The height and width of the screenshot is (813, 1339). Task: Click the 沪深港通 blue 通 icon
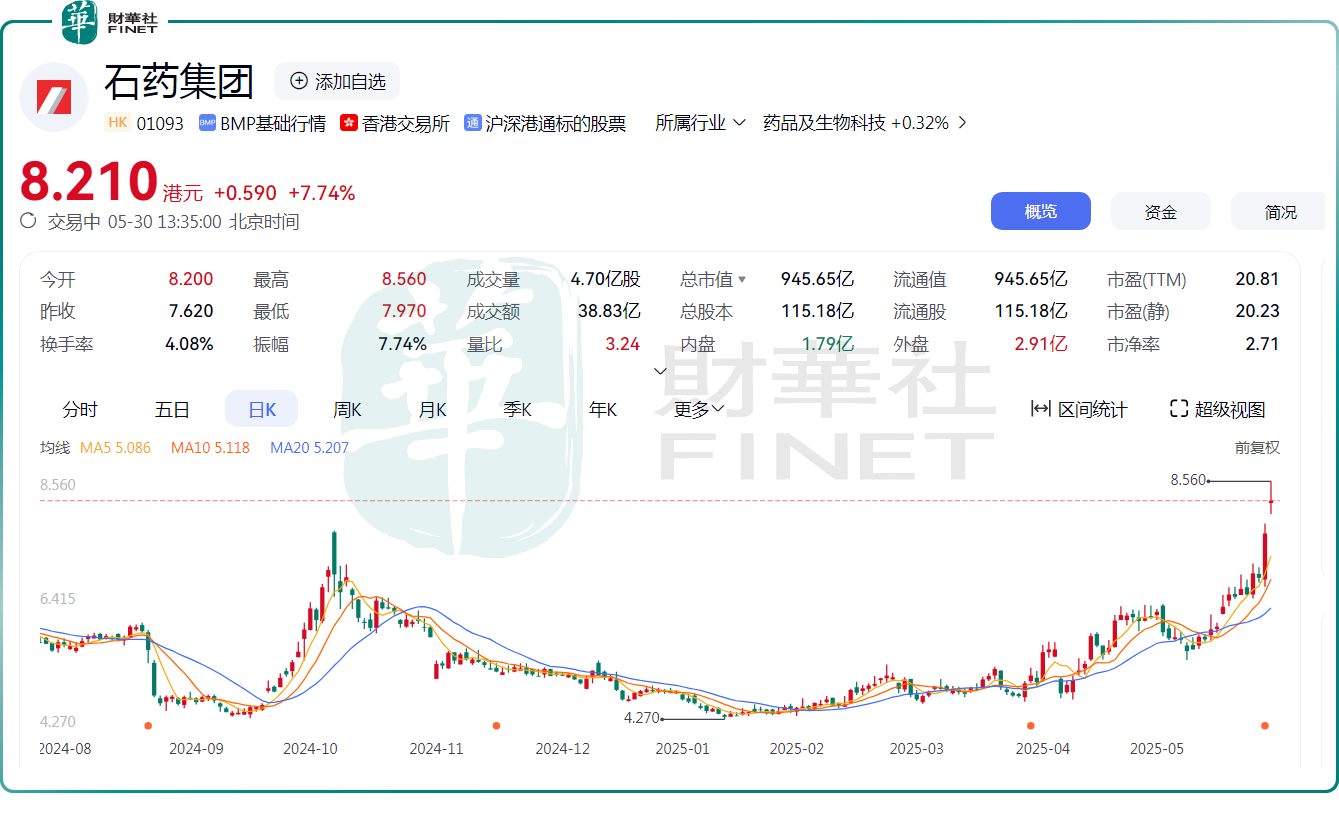pyautogui.click(x=473, y=123)
